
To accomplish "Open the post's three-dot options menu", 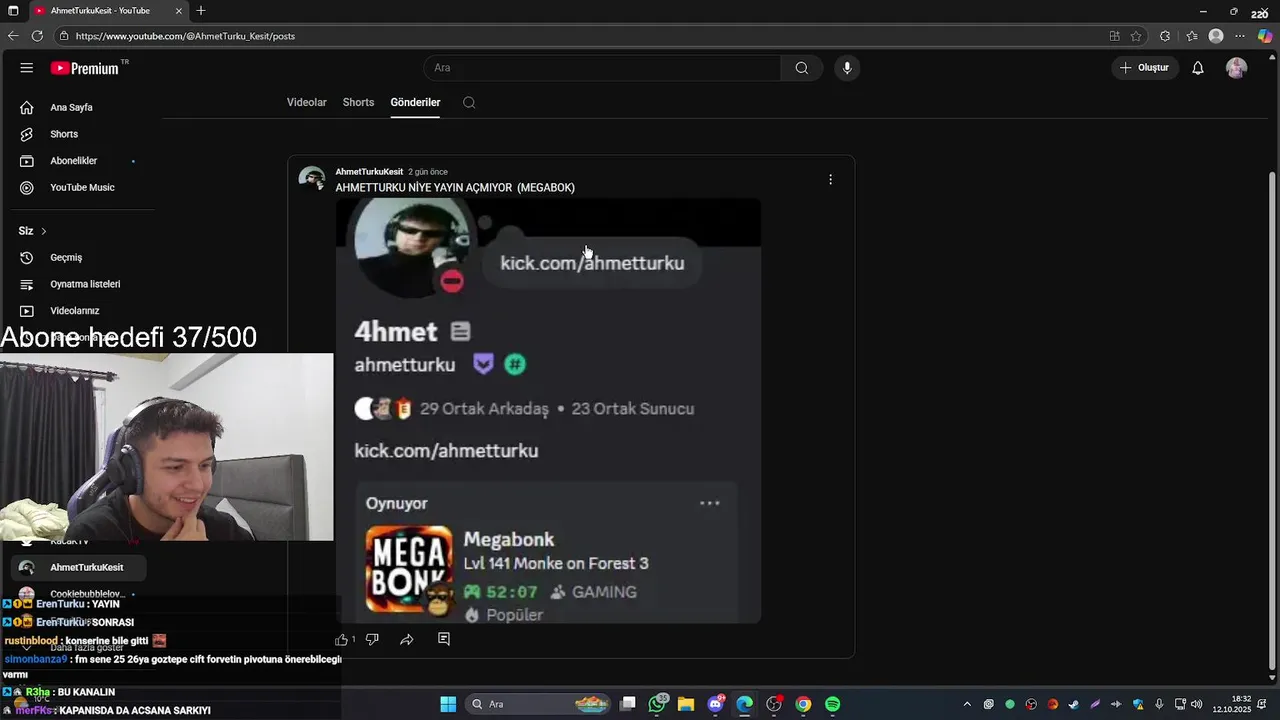I will click(830, 180).
